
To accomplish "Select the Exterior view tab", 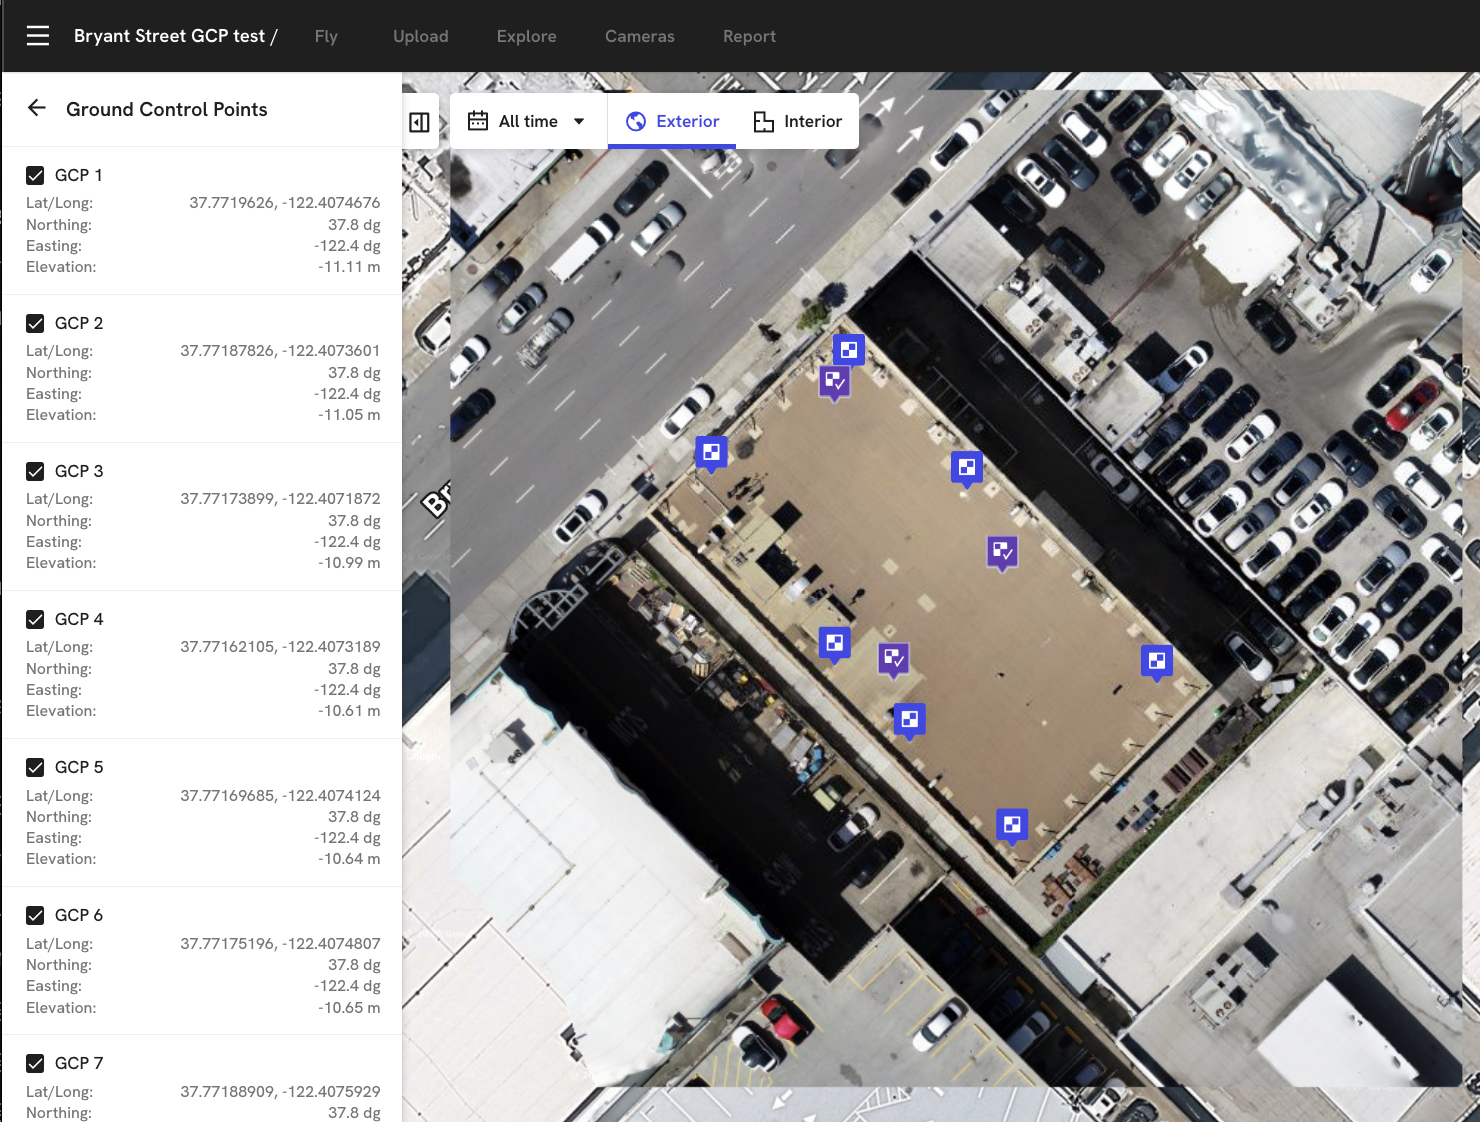I will click(672, 121).
